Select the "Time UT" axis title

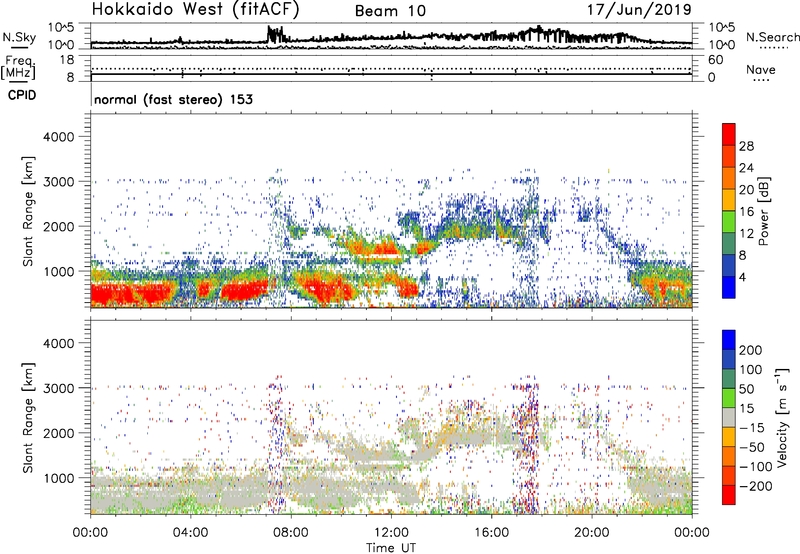click(391, 548)
